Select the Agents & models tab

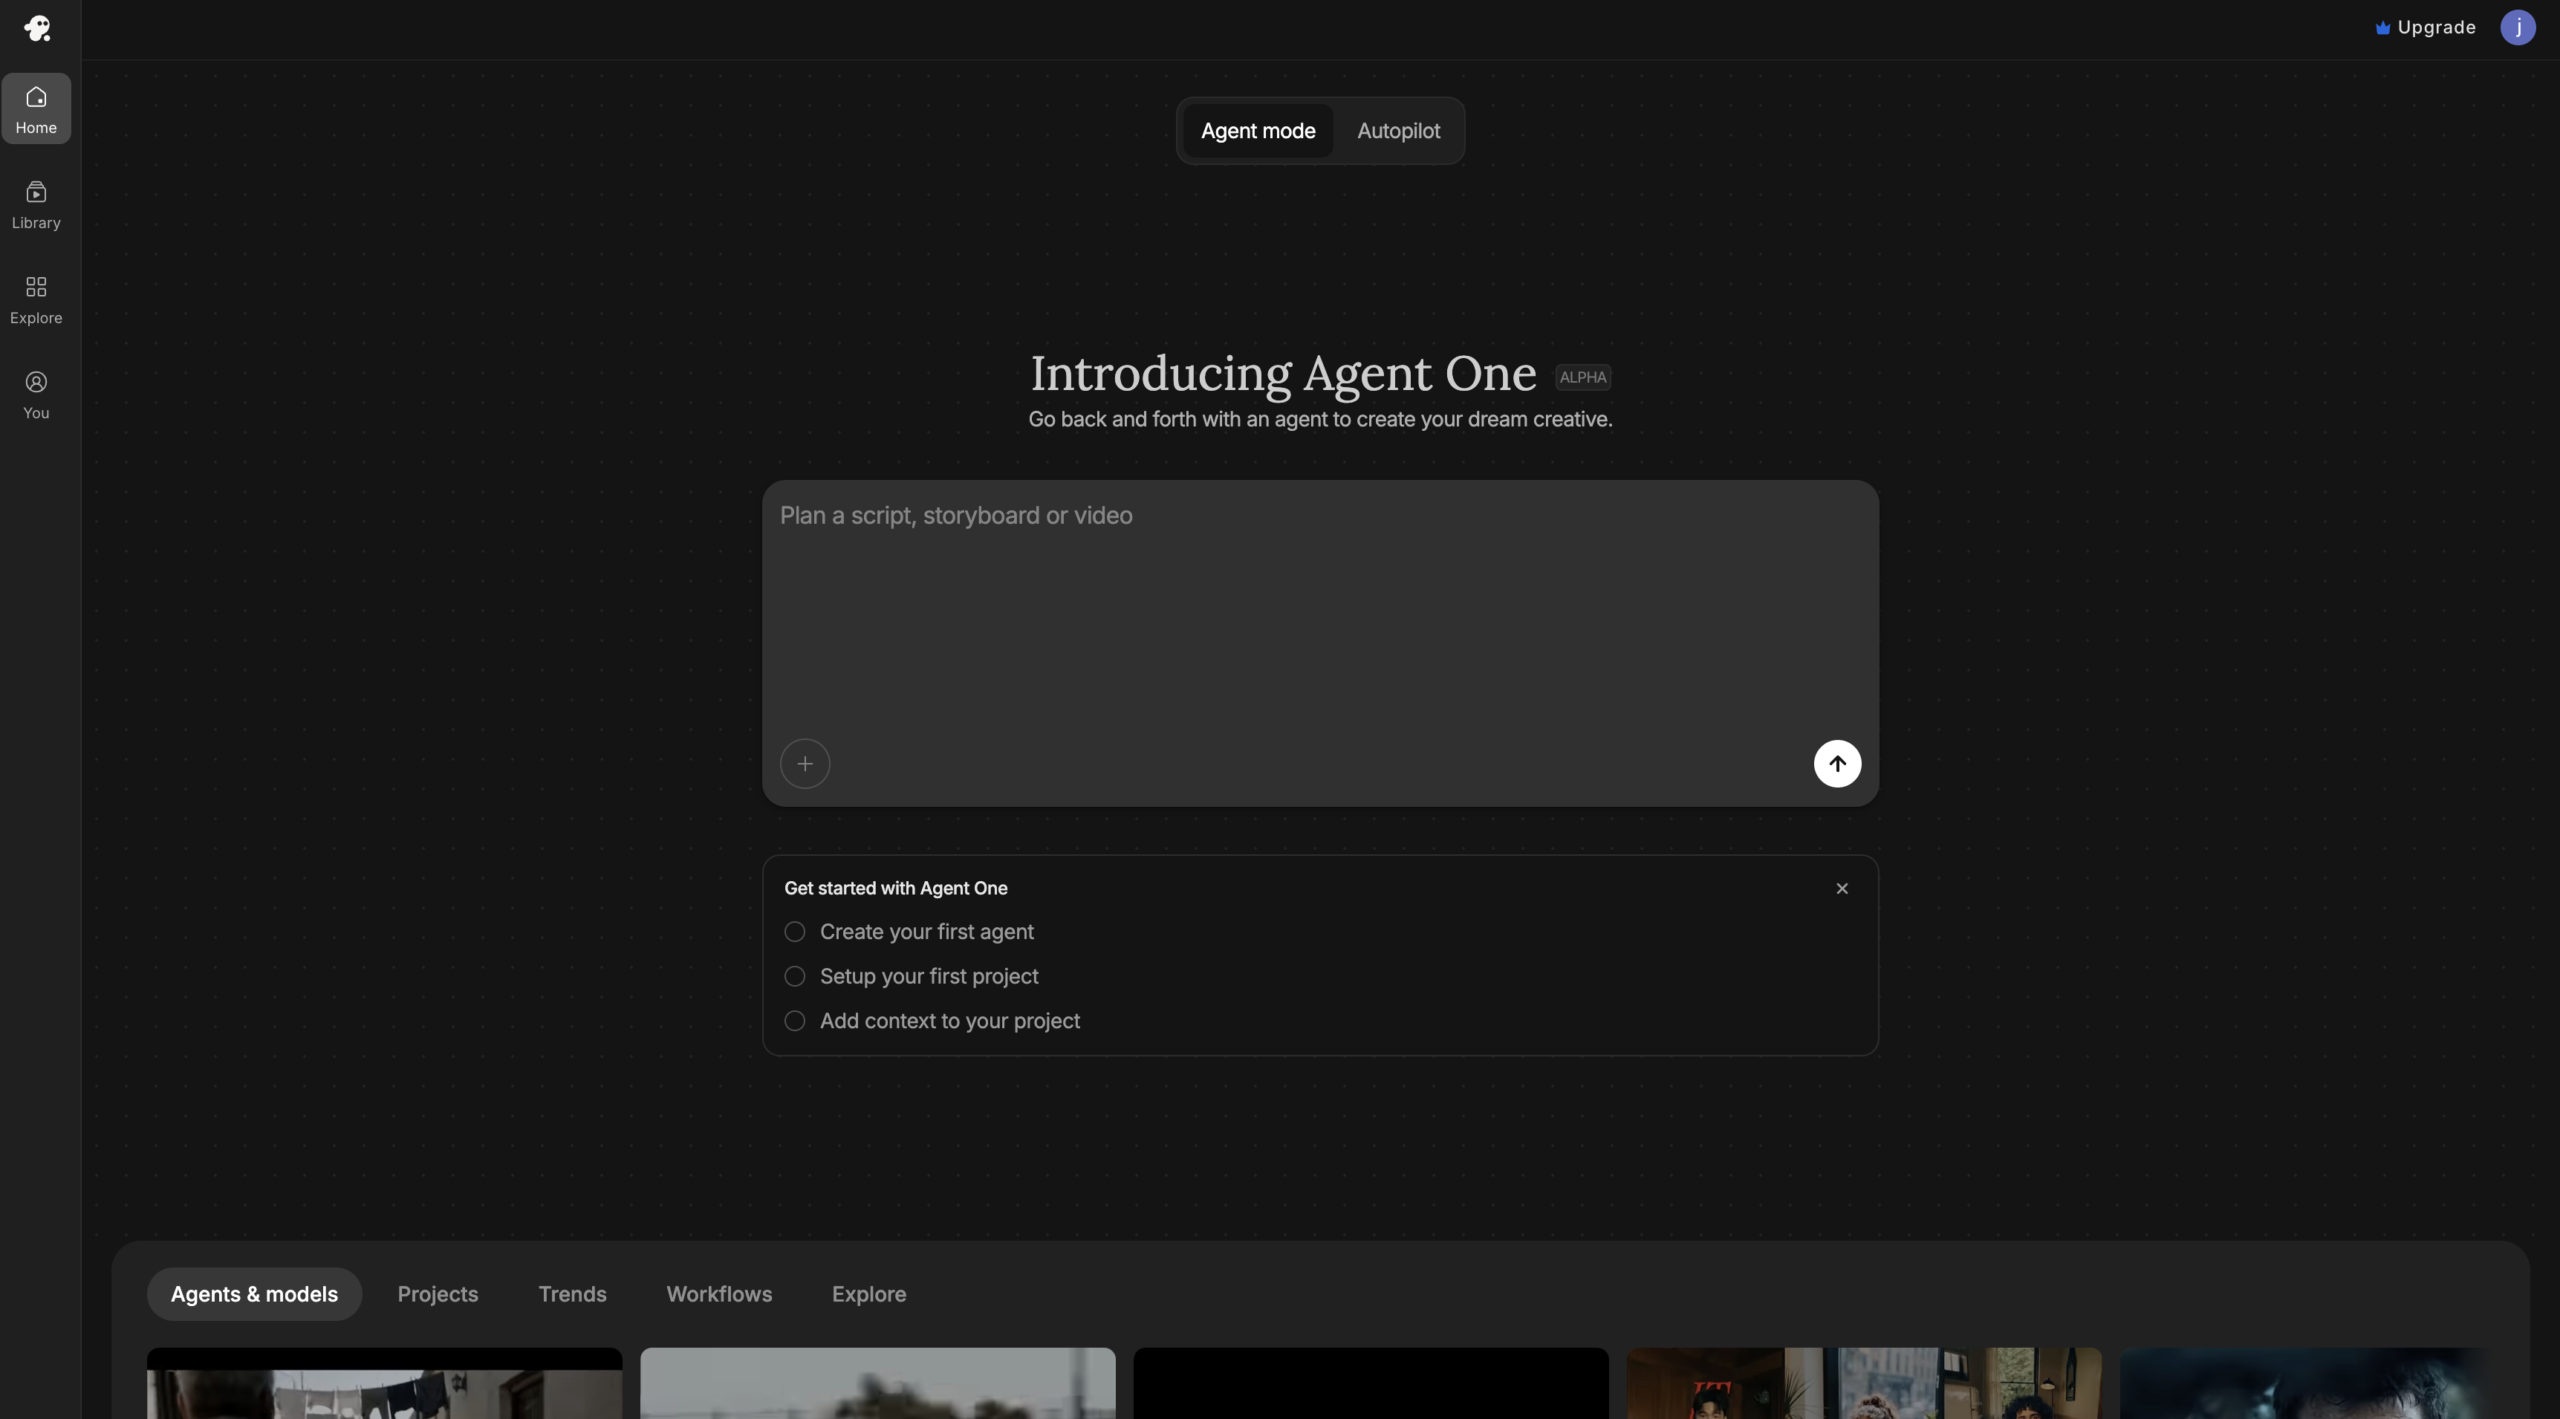pyautogui.click(x=254, y=1294)
